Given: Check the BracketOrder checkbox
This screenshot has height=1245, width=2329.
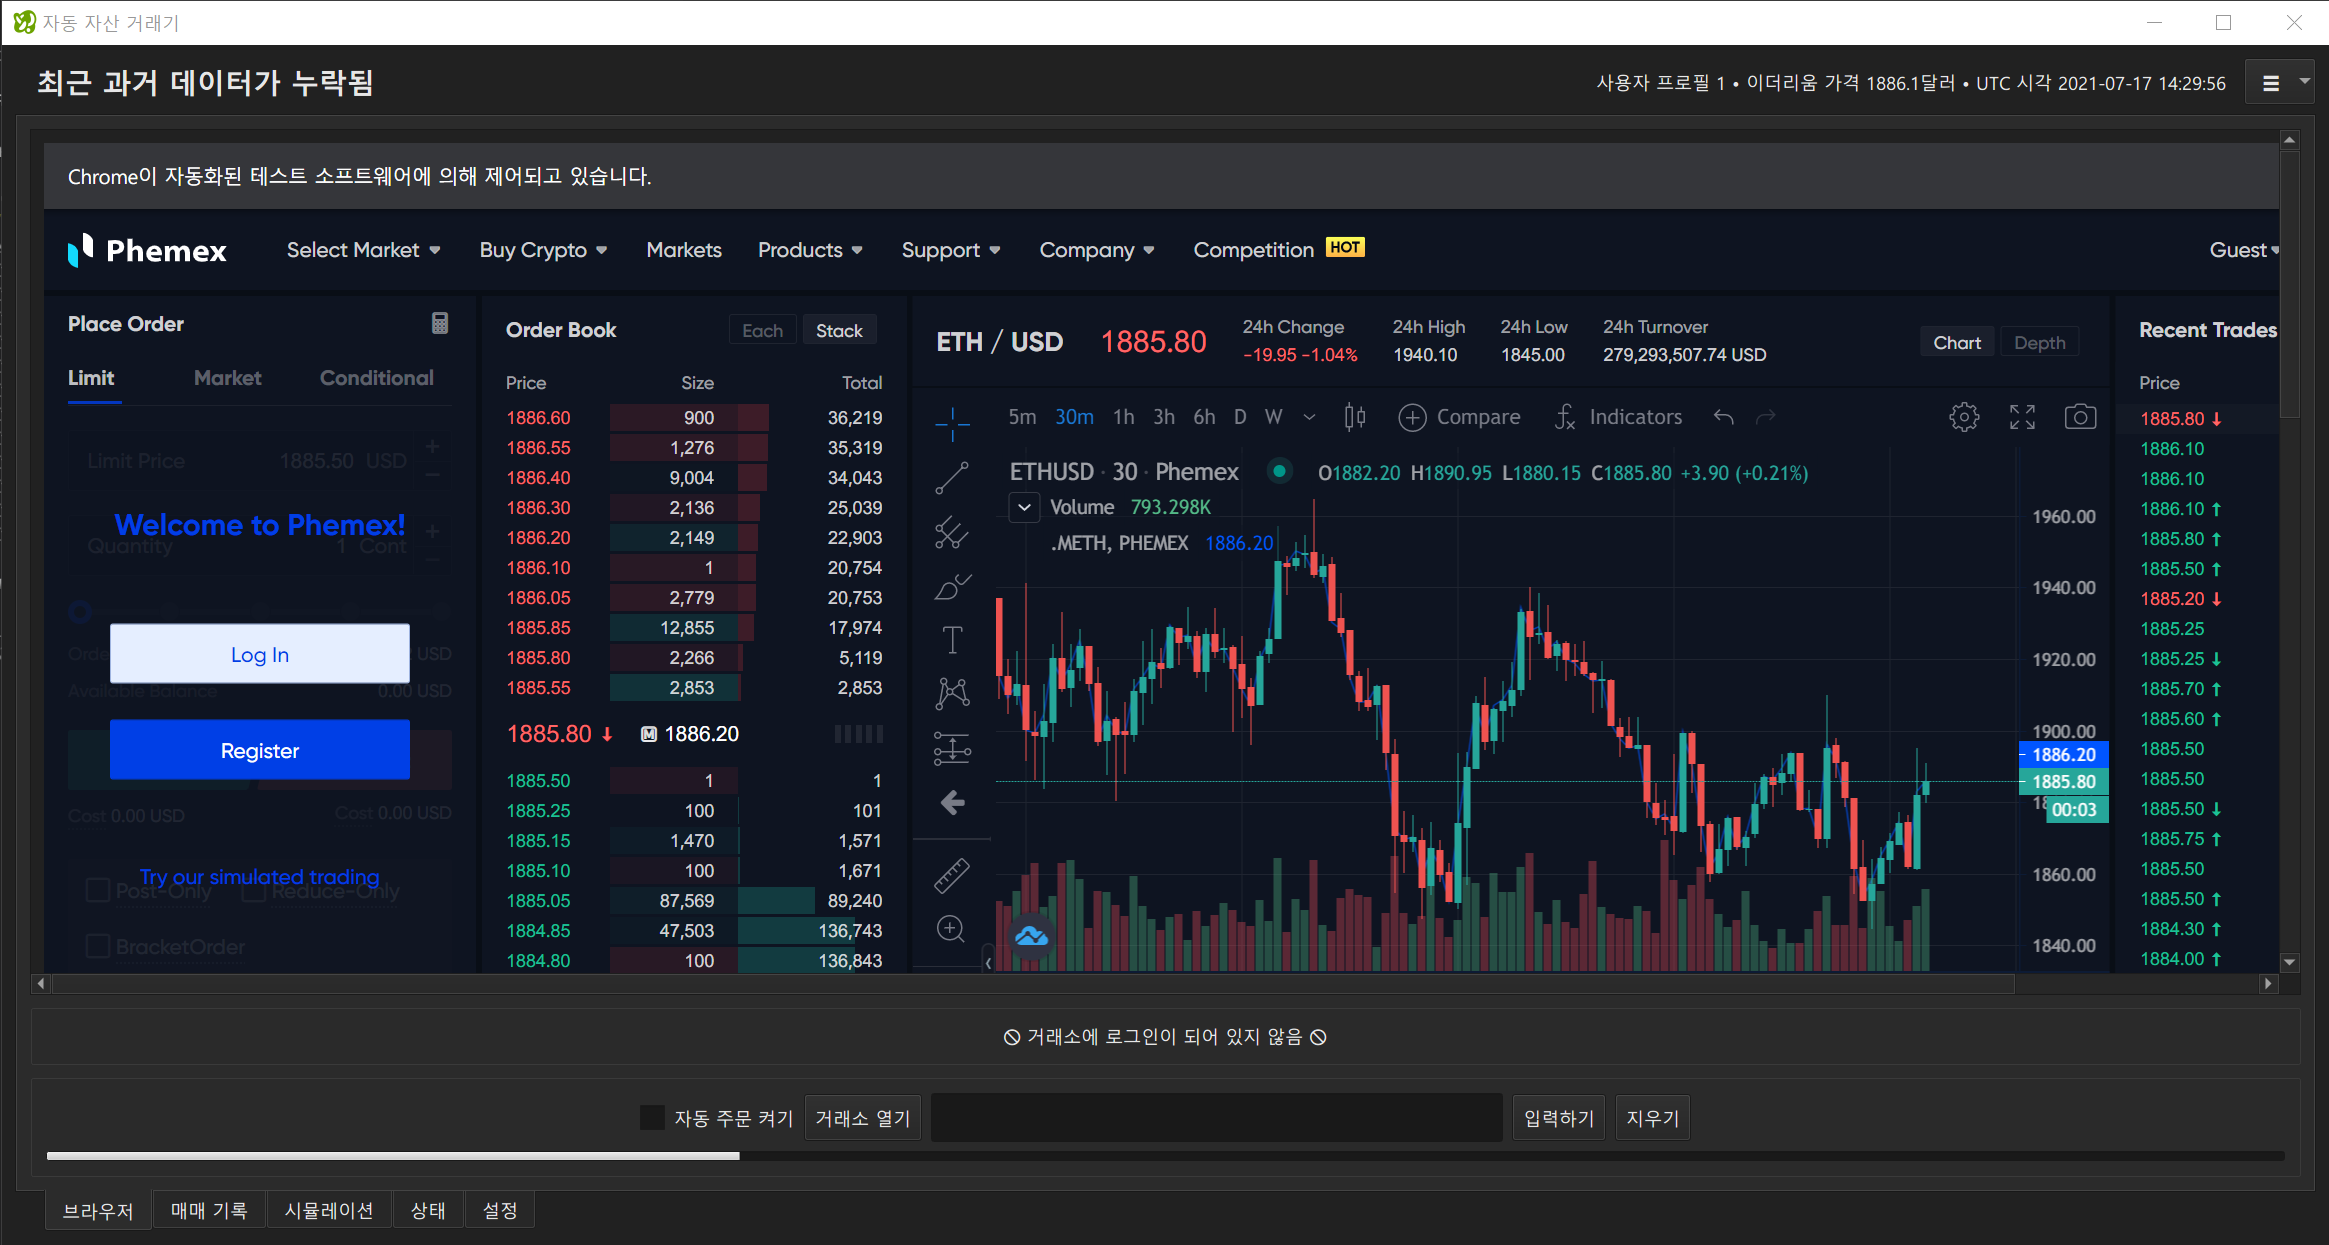Looking at the screenshot, I should pyautogui.click(x=98, y=946).
